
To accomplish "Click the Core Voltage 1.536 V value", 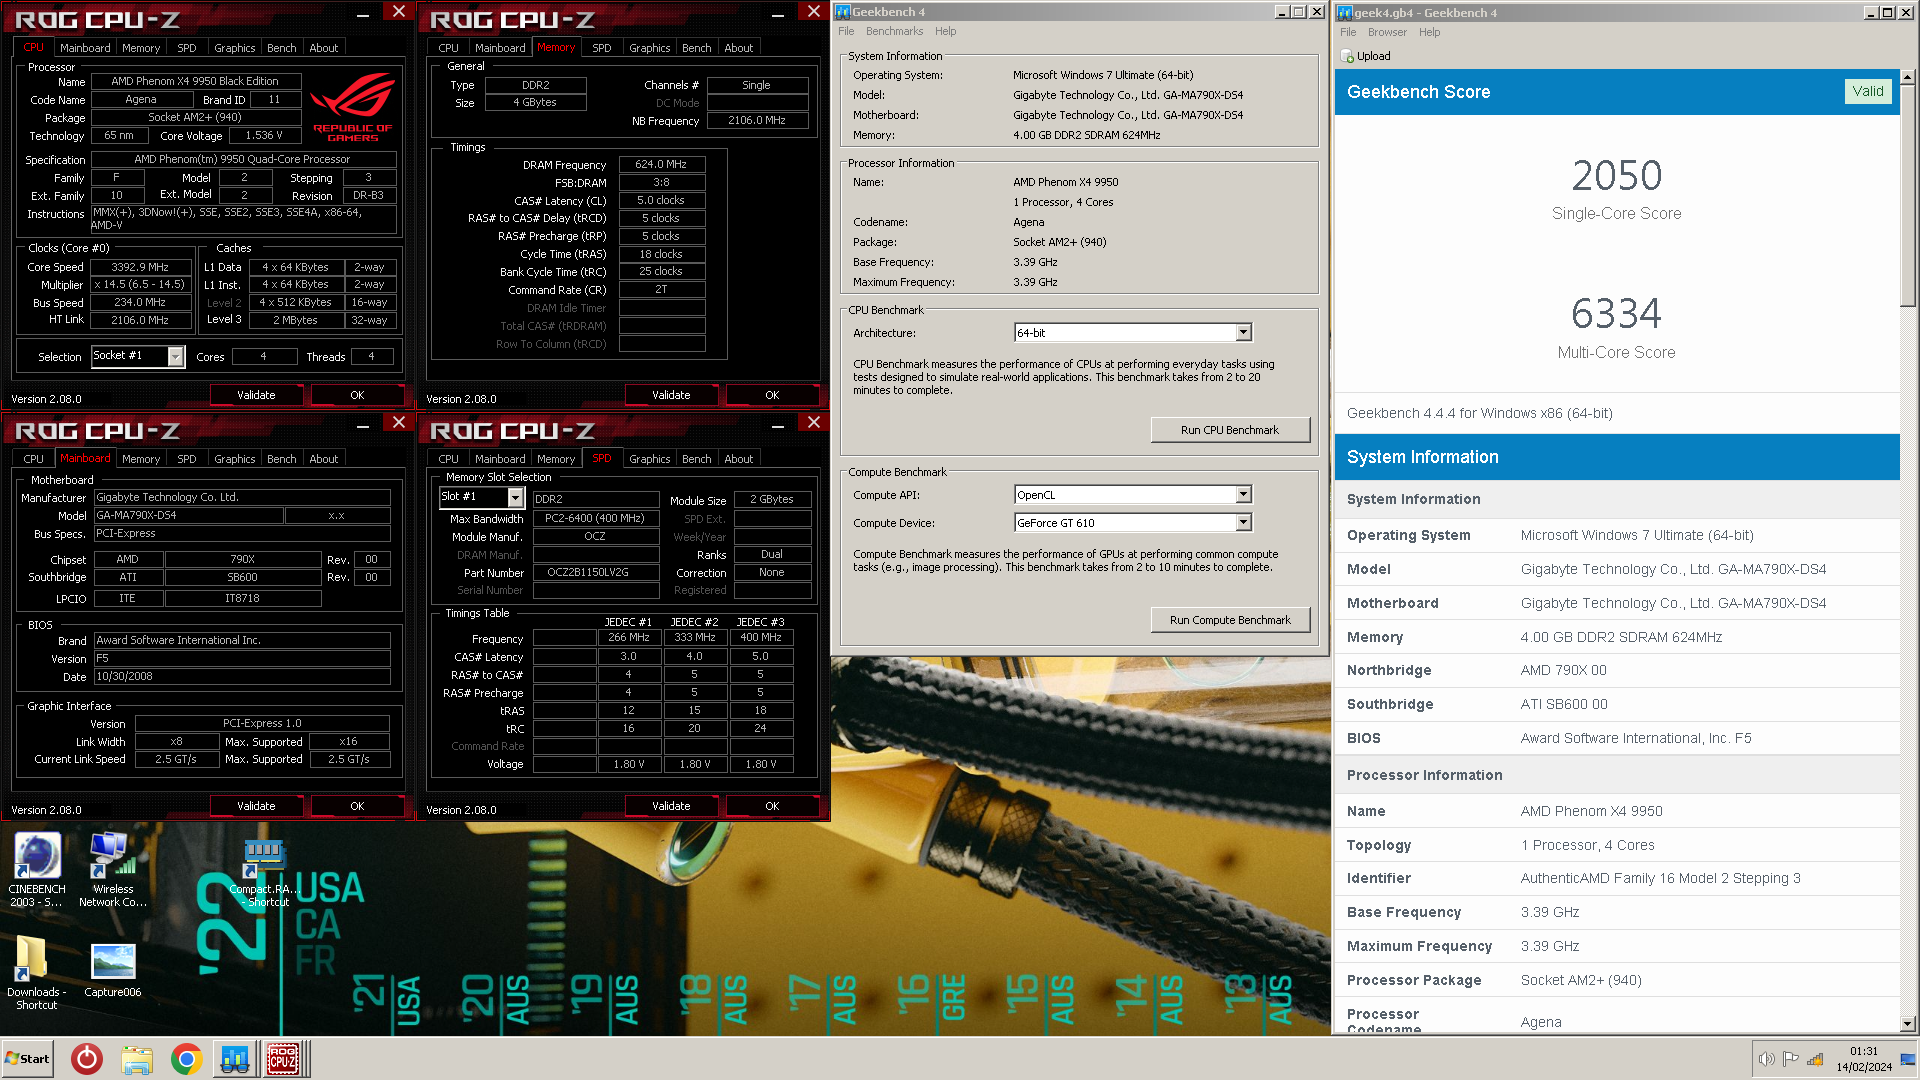I will (264, 136).
